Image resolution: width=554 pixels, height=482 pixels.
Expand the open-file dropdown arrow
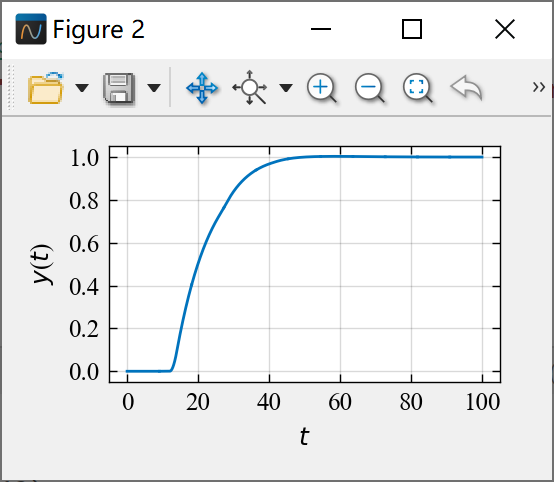(82, 88)
